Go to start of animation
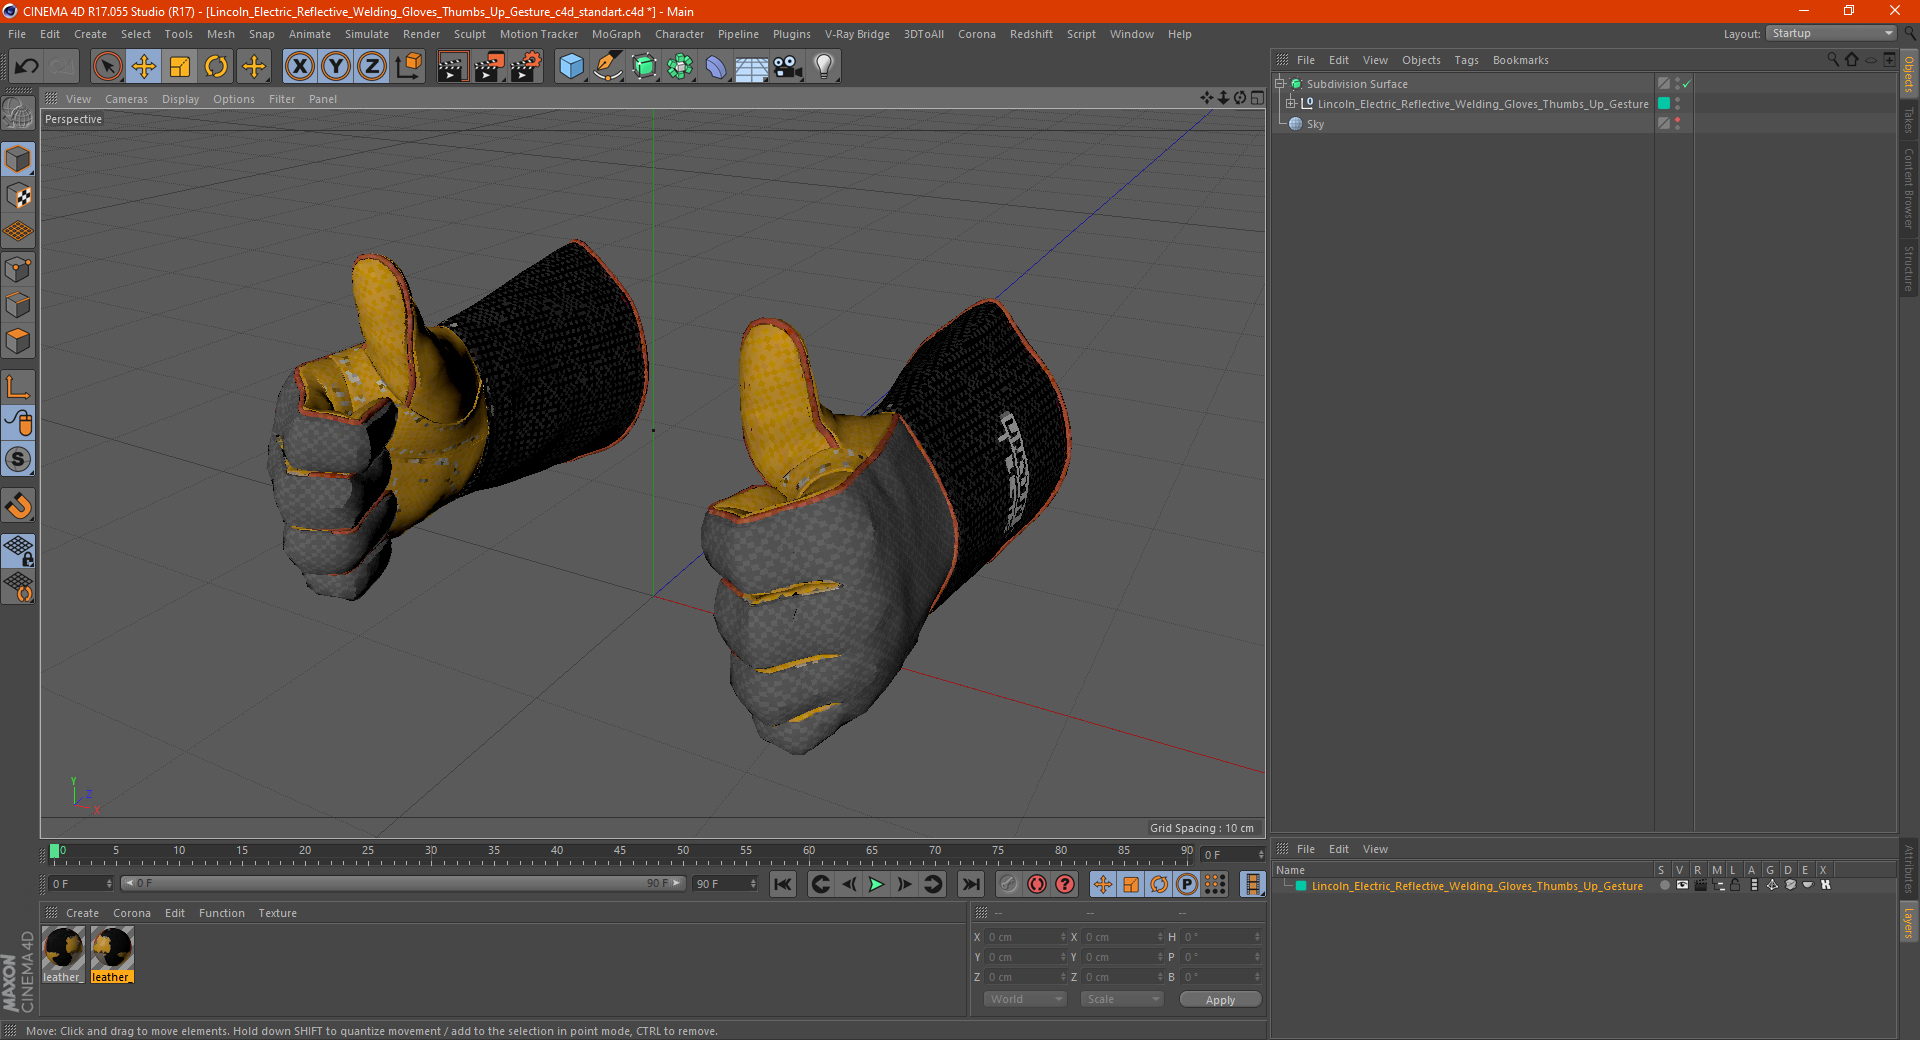The height and width of the screenshot is (1040, 1920). click(783, 884)
